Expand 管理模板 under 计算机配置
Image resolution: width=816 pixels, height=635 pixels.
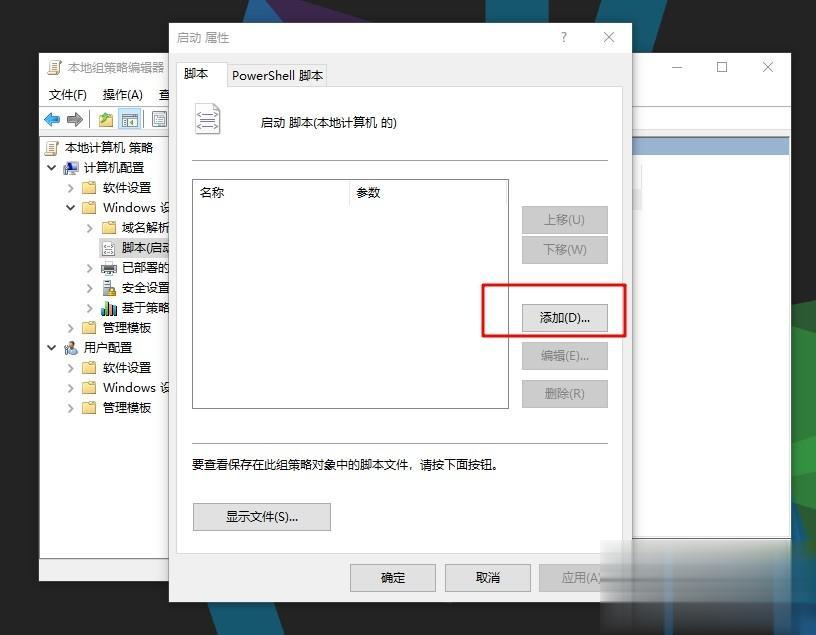(x=71, y=328)
